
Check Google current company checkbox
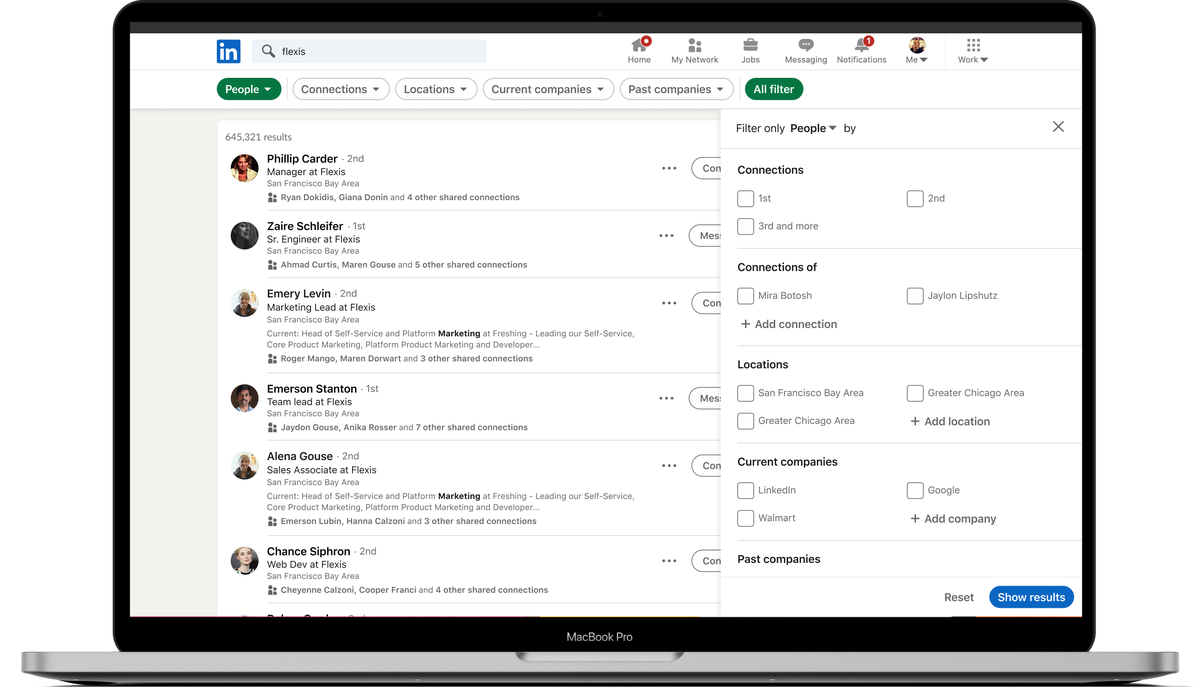click(x=915, y=490)
